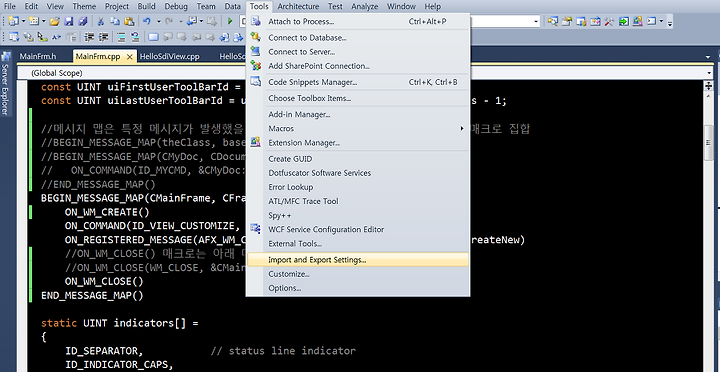
Task: Undo the last edit with the blue arrow icon
Action: (146, 21)
